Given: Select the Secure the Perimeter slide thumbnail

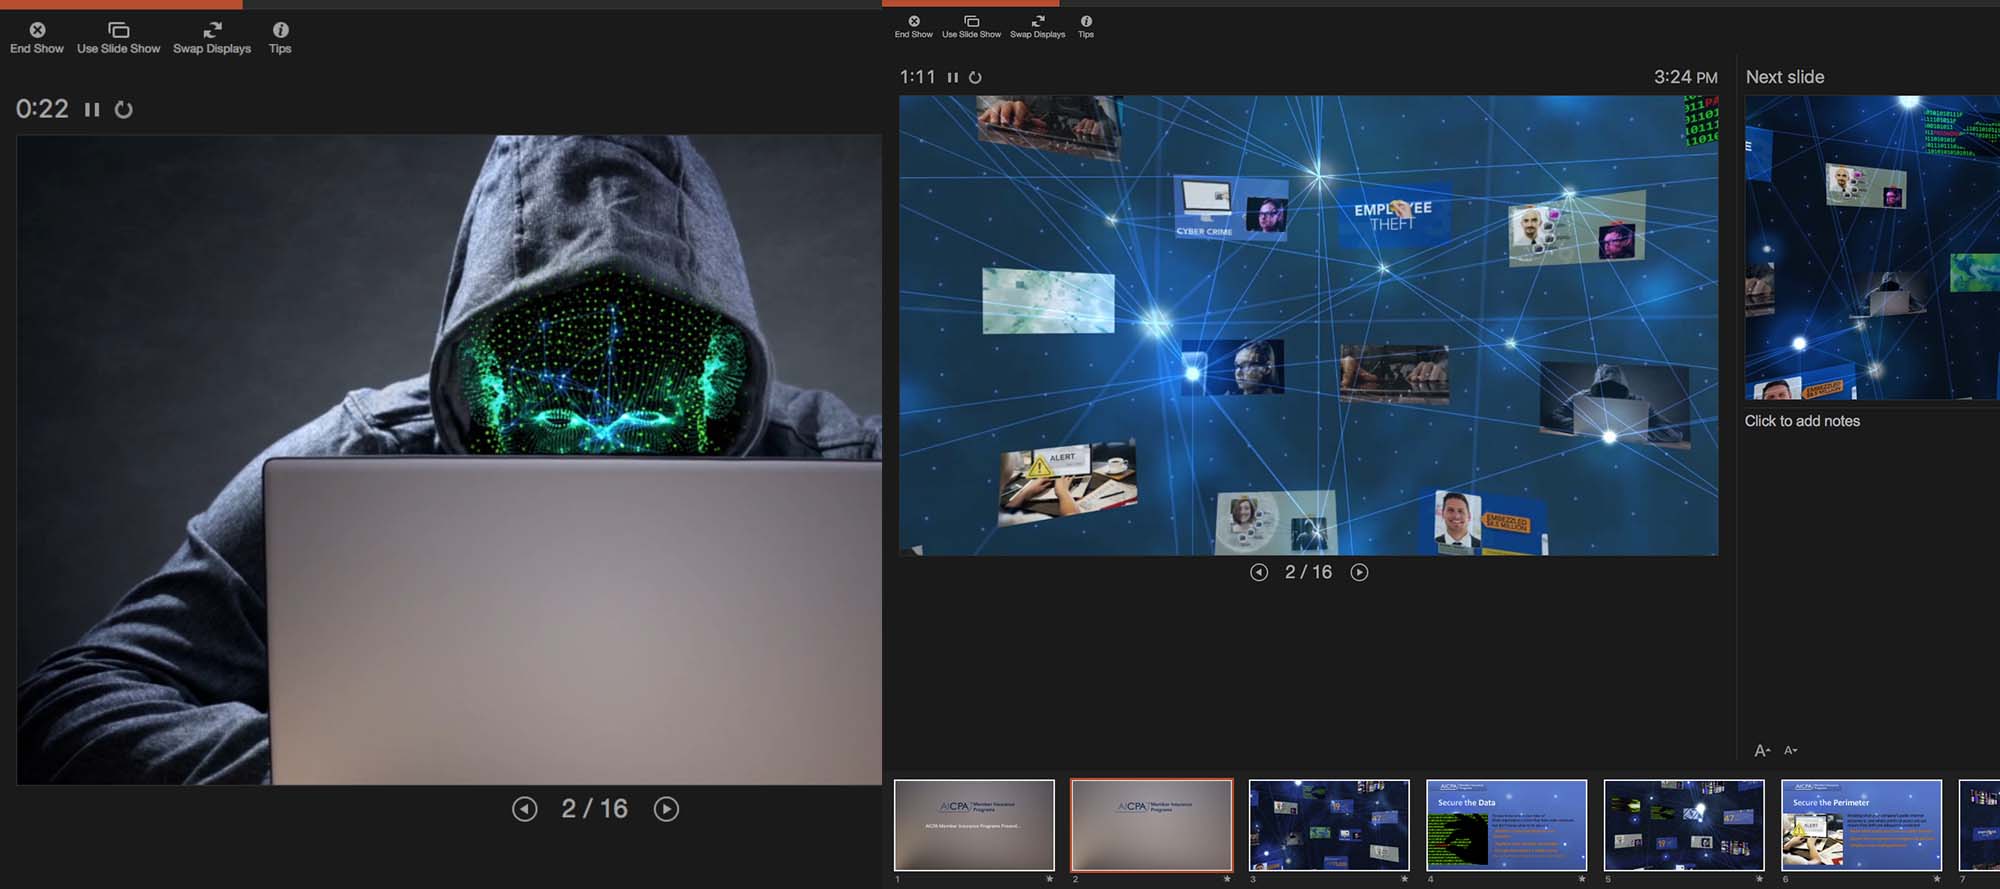Looking at the screenshot, I should 1861,826.
